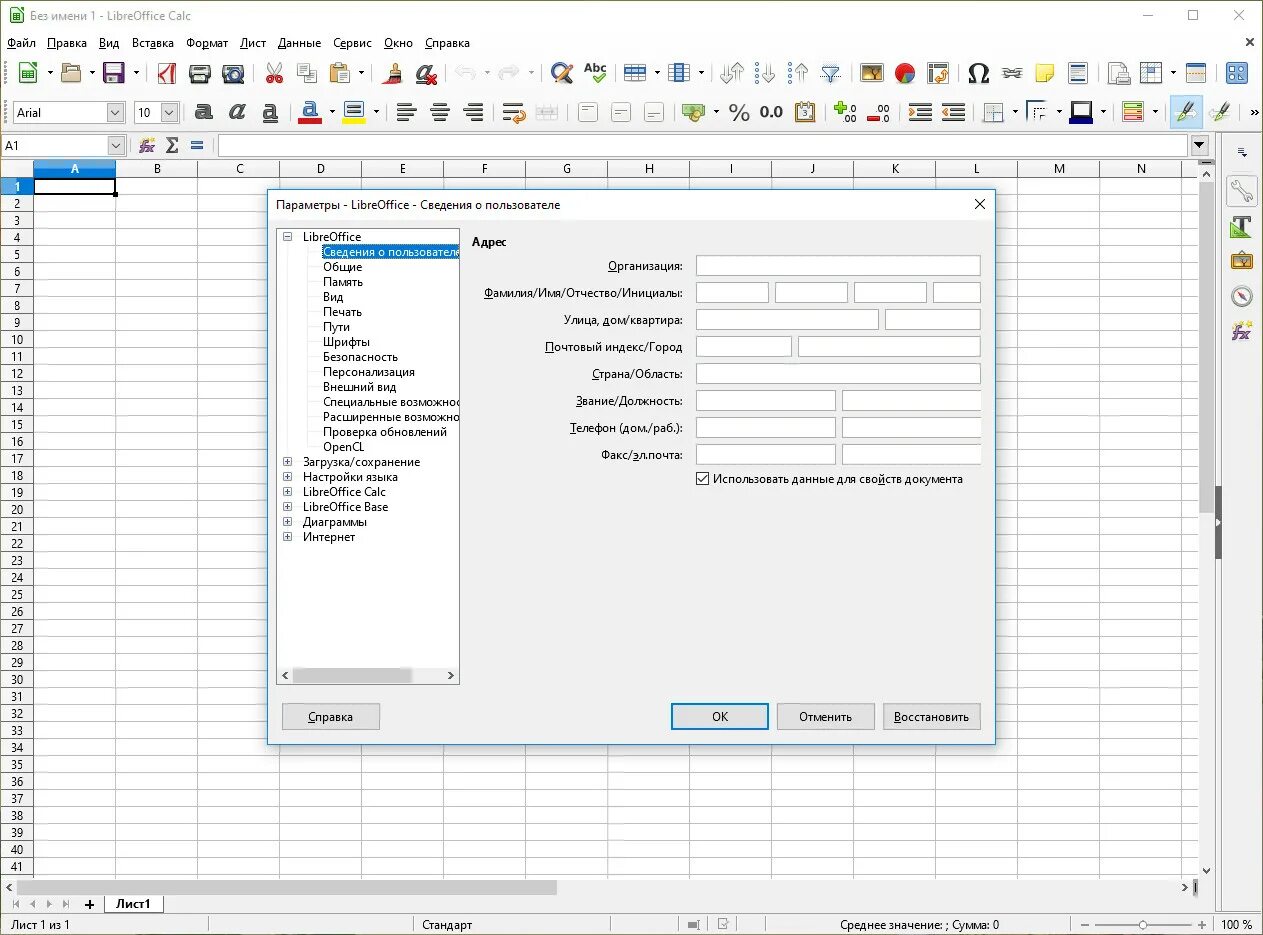Click the Center Horizontally alignment icon
This screenshot has height=935, width=1263.
click(x=440, y=112)
